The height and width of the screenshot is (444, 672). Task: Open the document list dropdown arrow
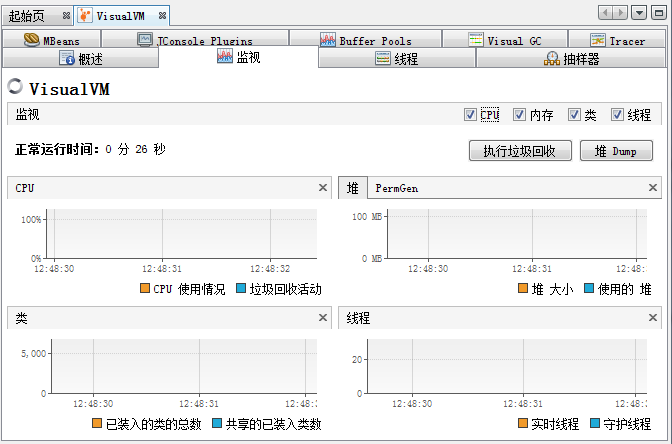[639, 13]
